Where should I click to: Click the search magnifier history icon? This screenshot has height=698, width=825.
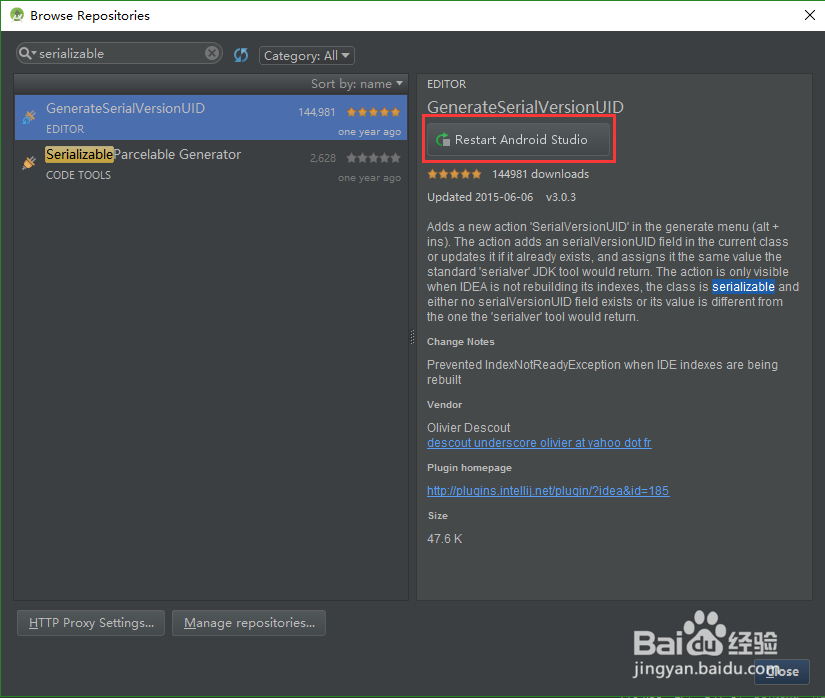coord(27,53)
